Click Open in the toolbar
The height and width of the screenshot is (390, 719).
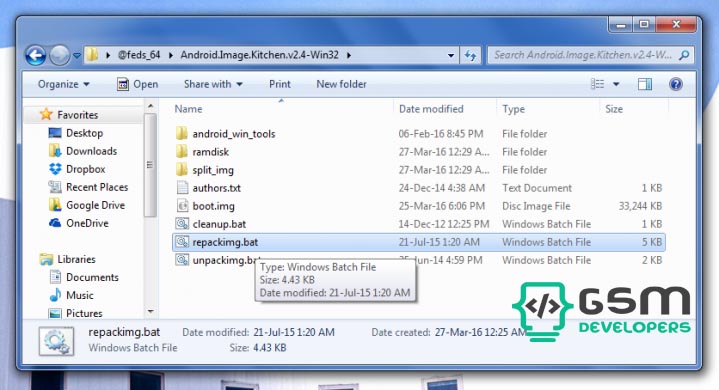click(x=138, y=84)
